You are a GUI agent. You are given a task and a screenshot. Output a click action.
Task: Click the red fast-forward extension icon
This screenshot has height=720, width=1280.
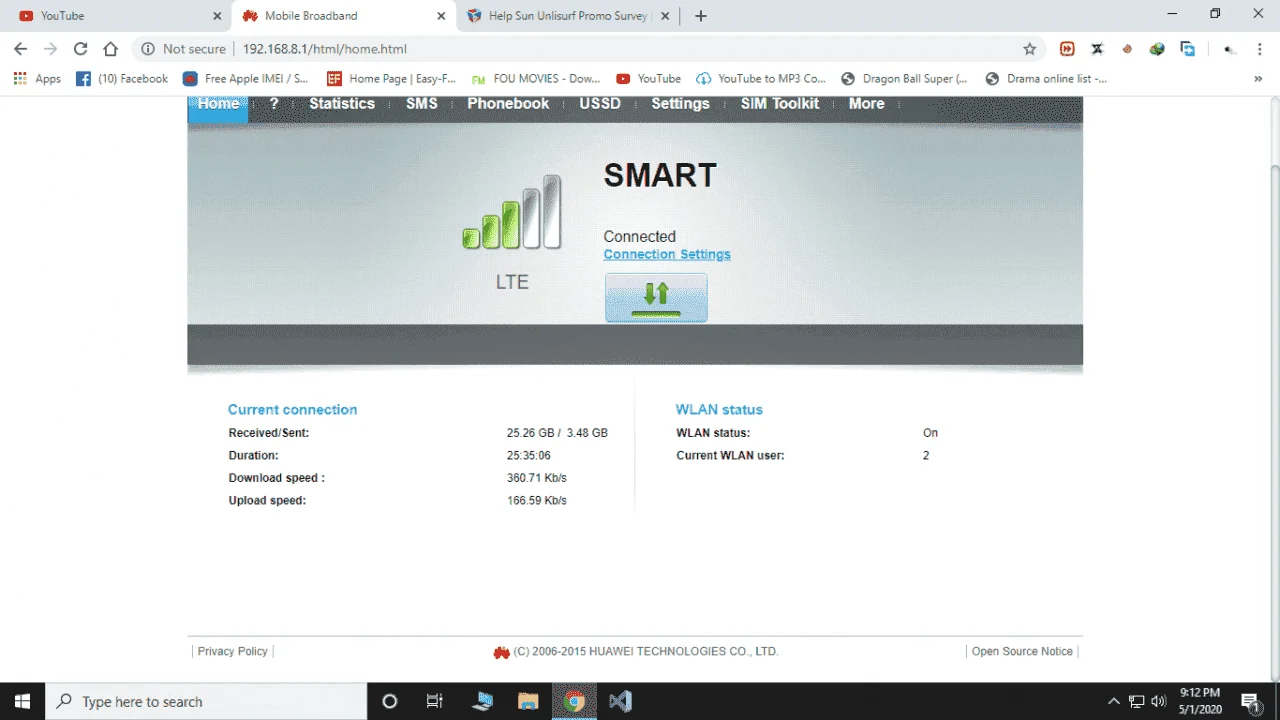point(1067,49)
